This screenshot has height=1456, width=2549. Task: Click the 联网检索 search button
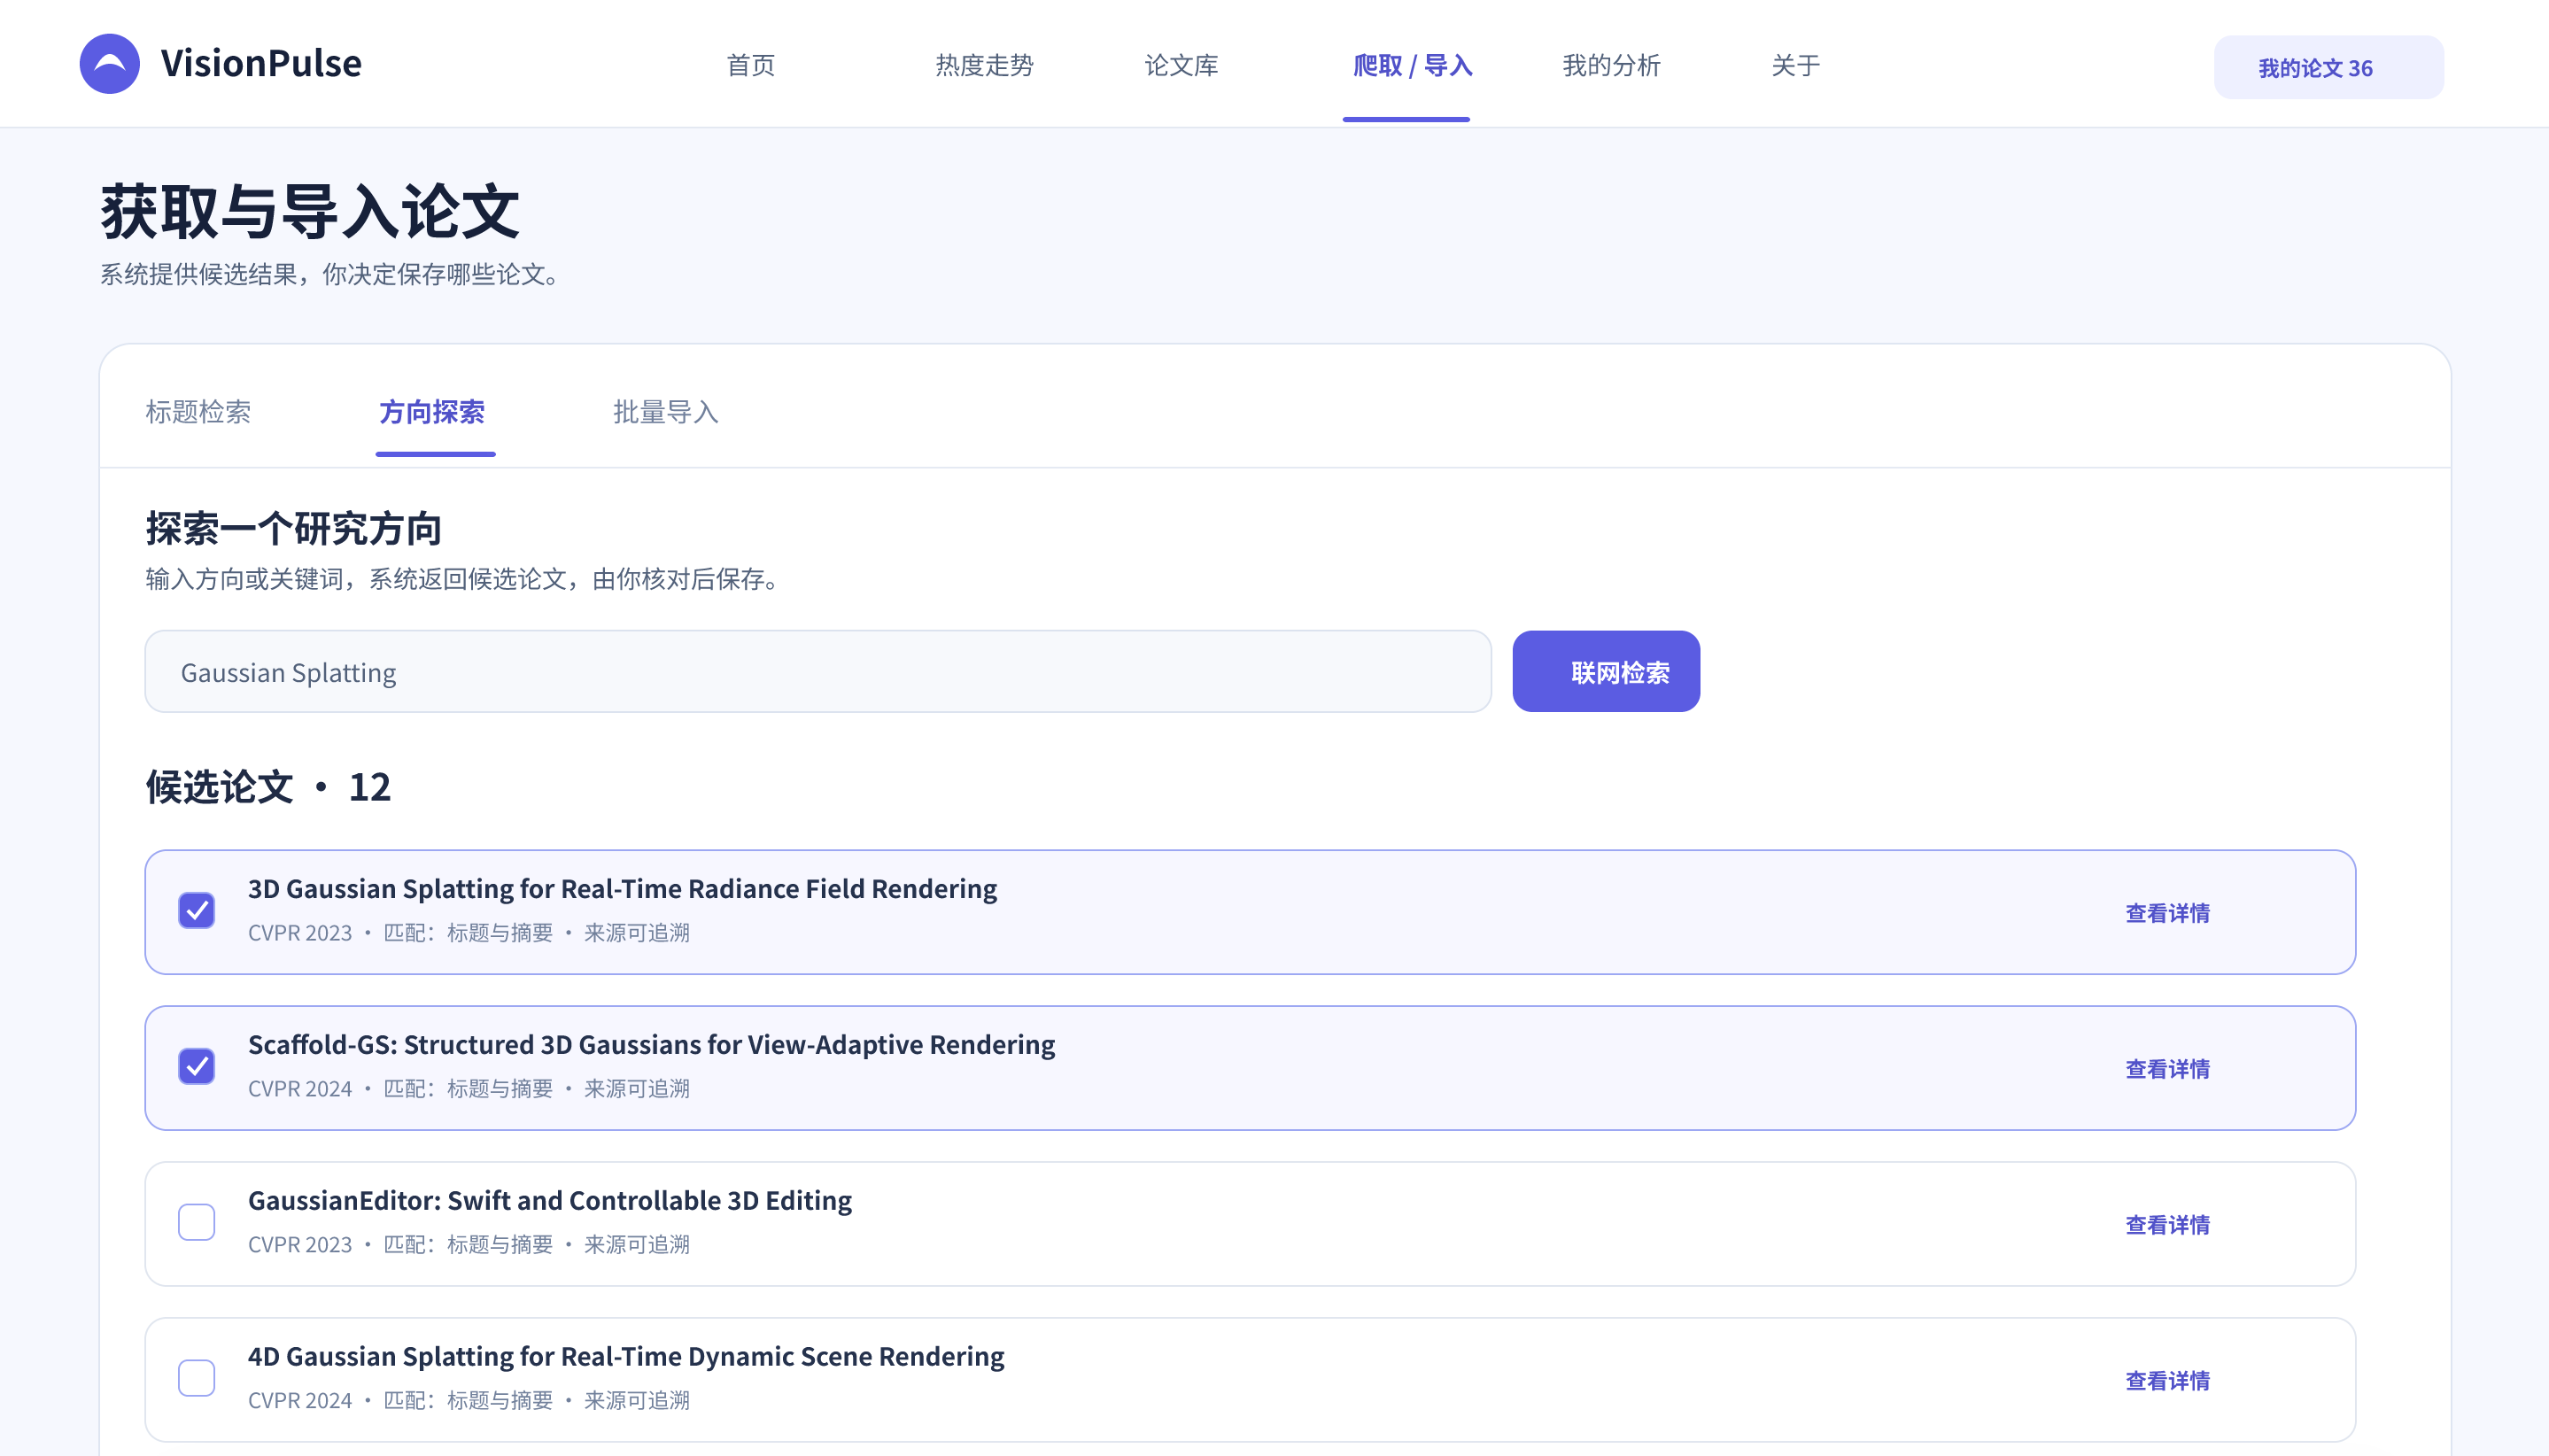pyautogui.click(x=1605, y=672)
